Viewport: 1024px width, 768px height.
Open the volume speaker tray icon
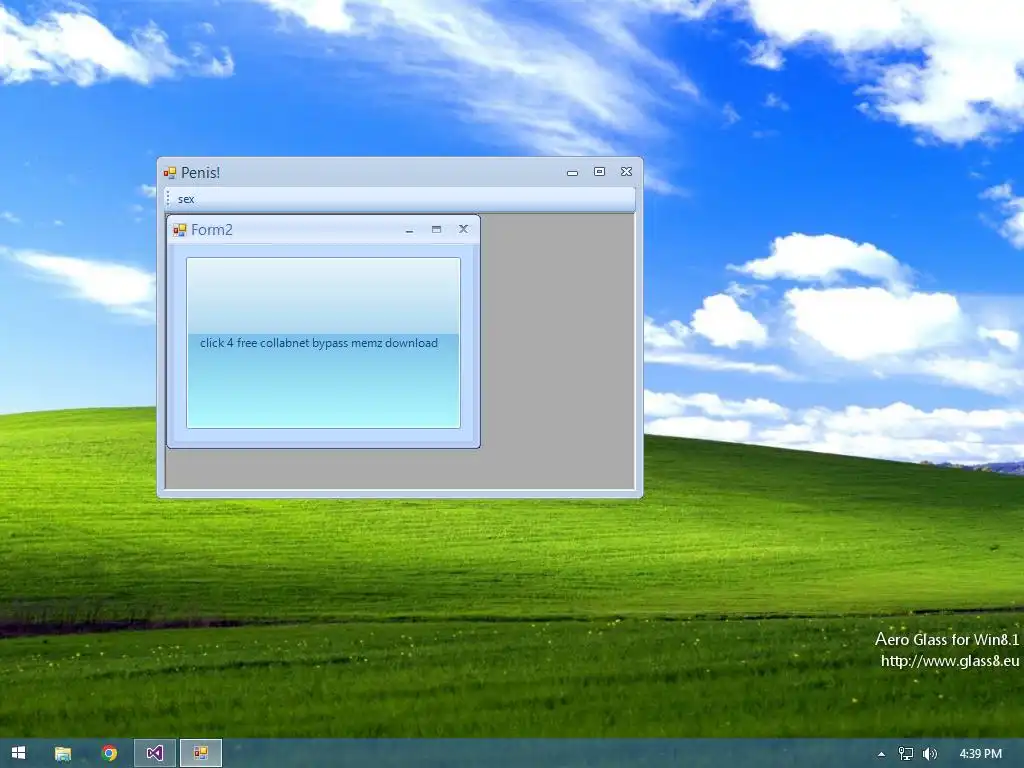930,754
